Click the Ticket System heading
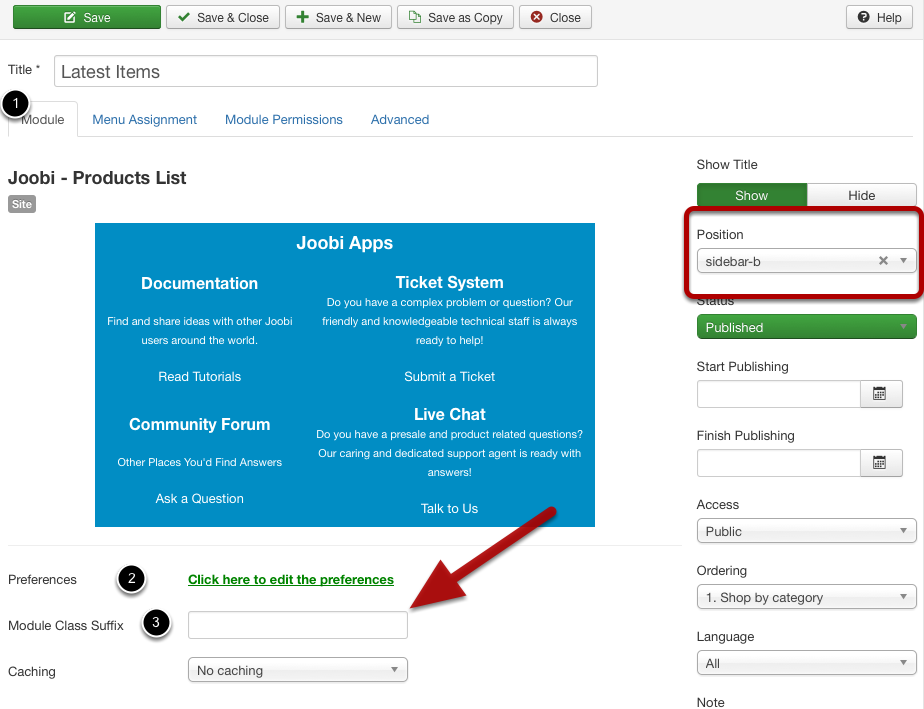This screenshot has width=924, height=709. coord(450,282)
